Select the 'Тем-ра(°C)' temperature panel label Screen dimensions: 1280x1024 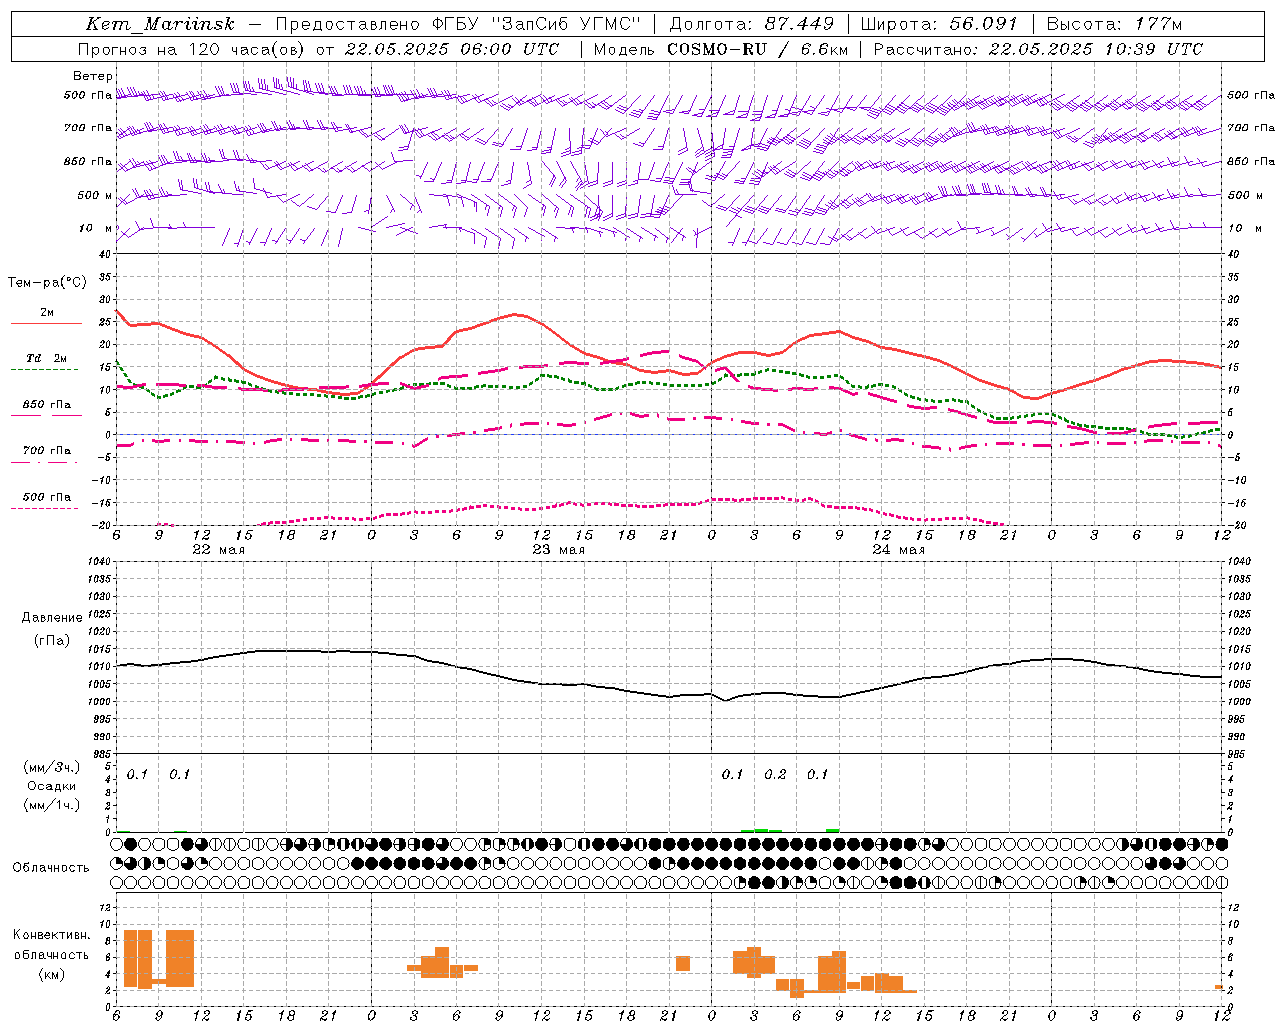47,283
